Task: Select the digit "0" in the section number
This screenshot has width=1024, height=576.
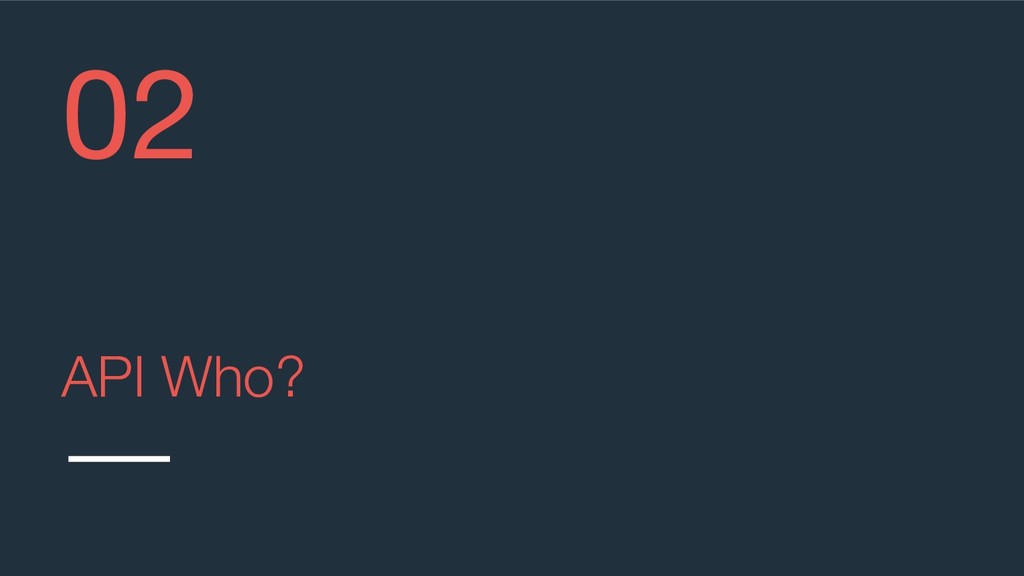Action: tap(96, 114)
